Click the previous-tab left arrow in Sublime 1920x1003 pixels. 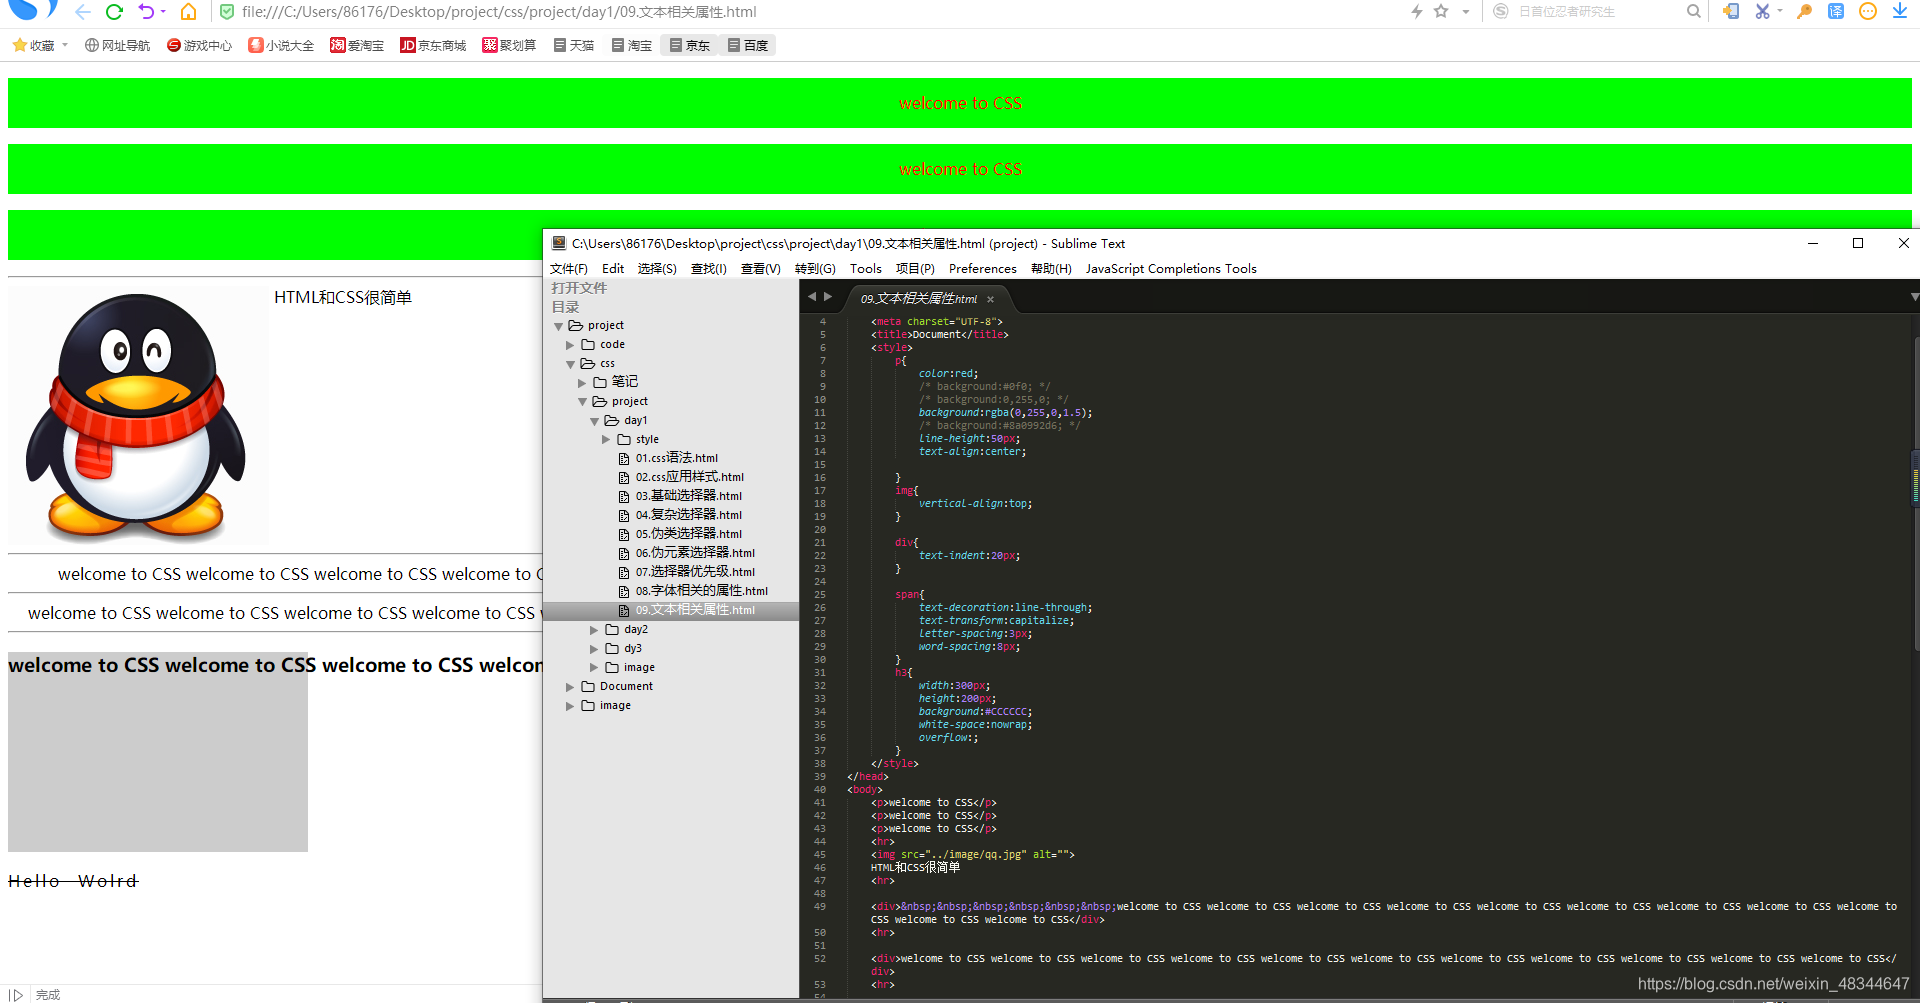tap(812, 296)
